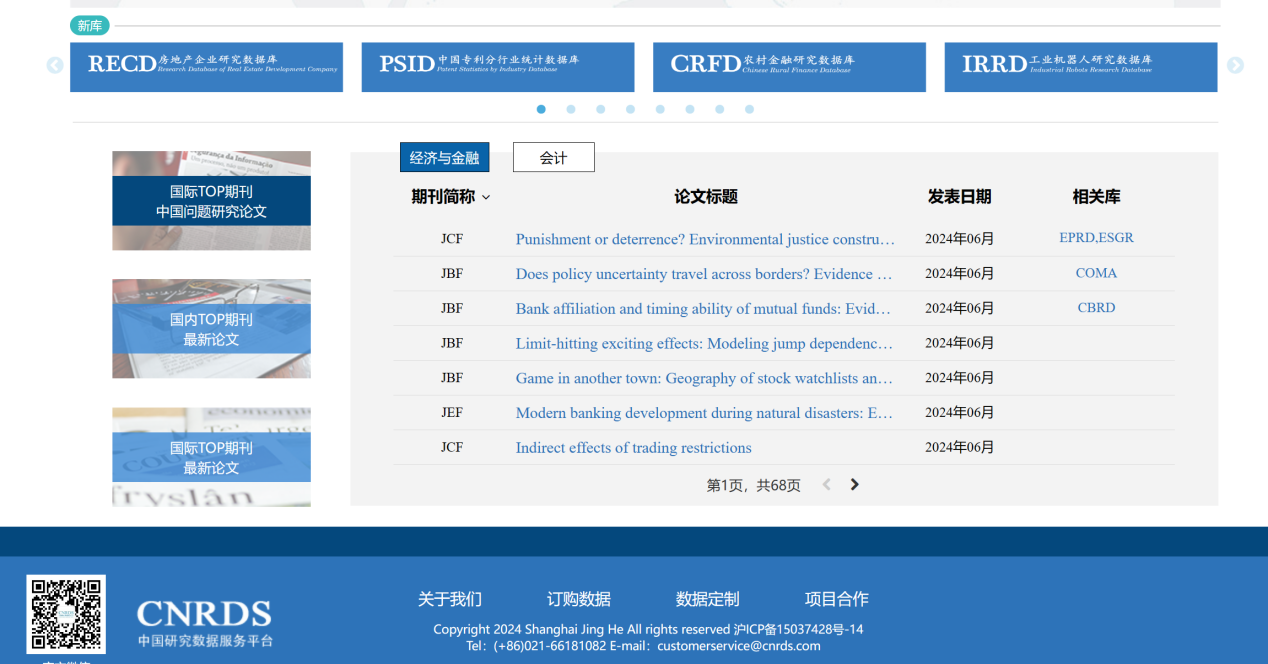Click the CNRDS QR code image
The height and width of the screenshot is (664, 1268).
(66, 614)
